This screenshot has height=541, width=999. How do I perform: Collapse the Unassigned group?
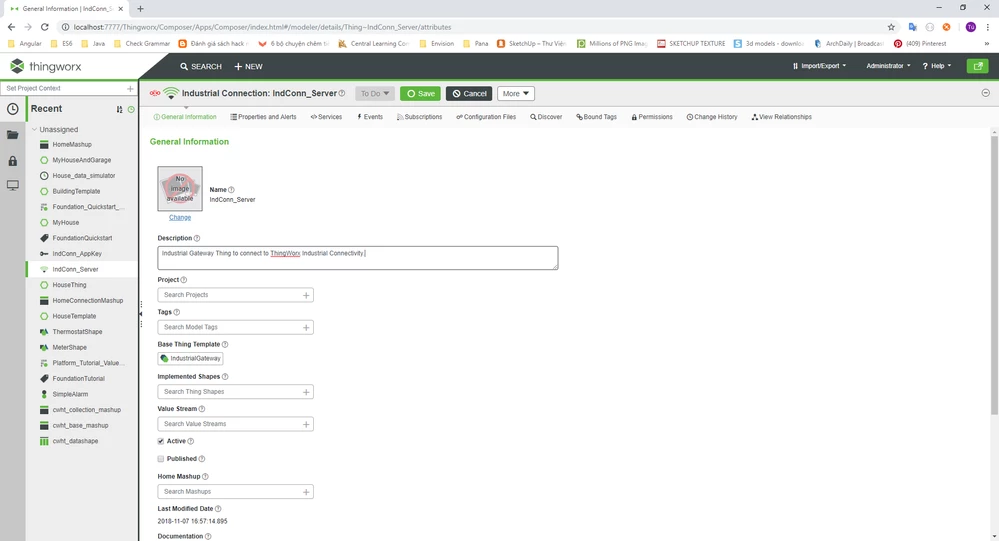[34, 129]
